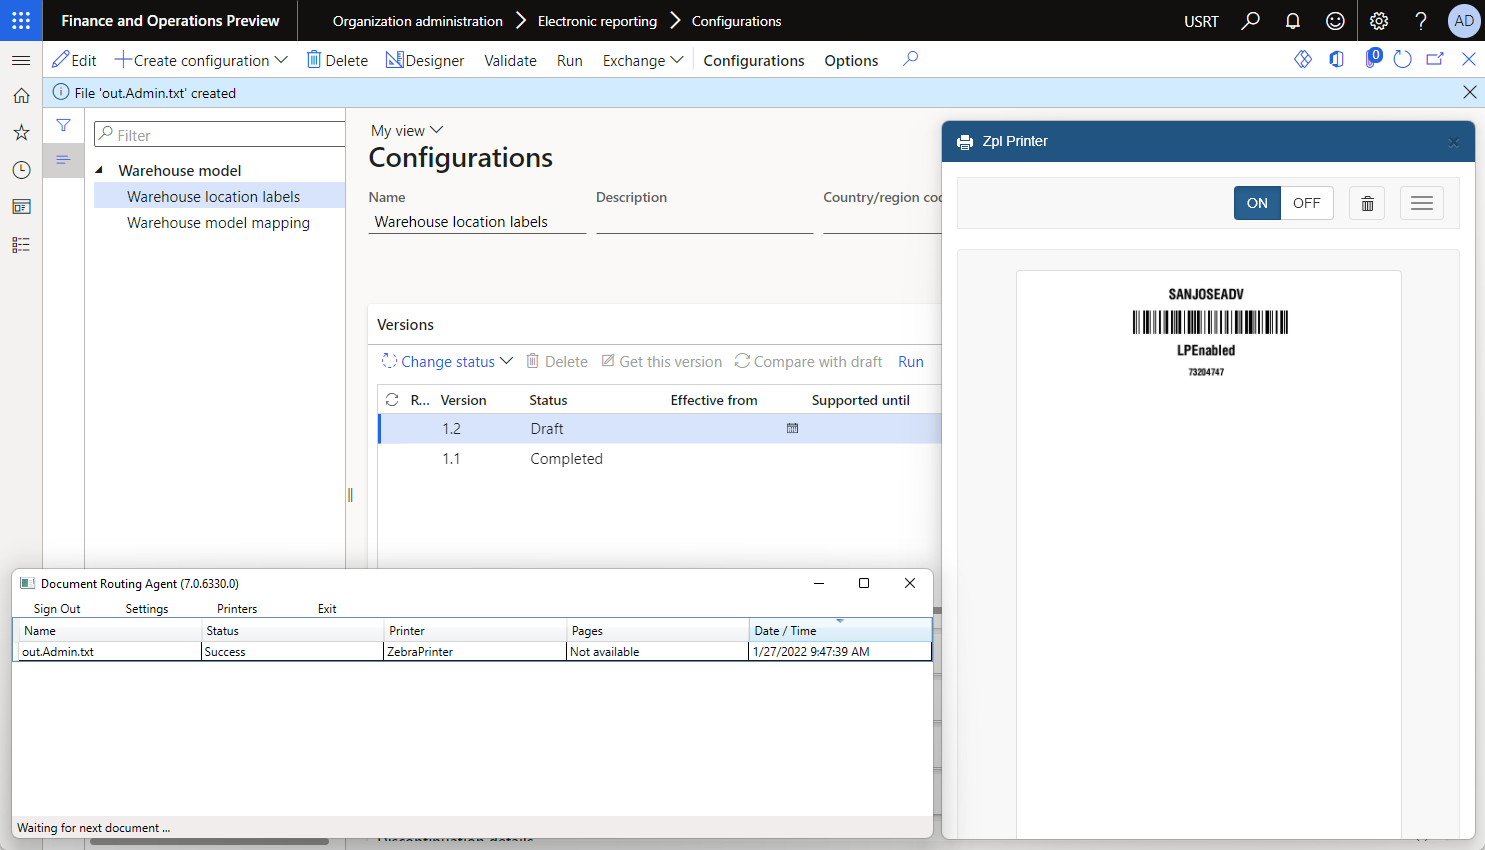Screen dimensions: 1485x850
Task: Open the My view dropdown
Action: [407, 130]
